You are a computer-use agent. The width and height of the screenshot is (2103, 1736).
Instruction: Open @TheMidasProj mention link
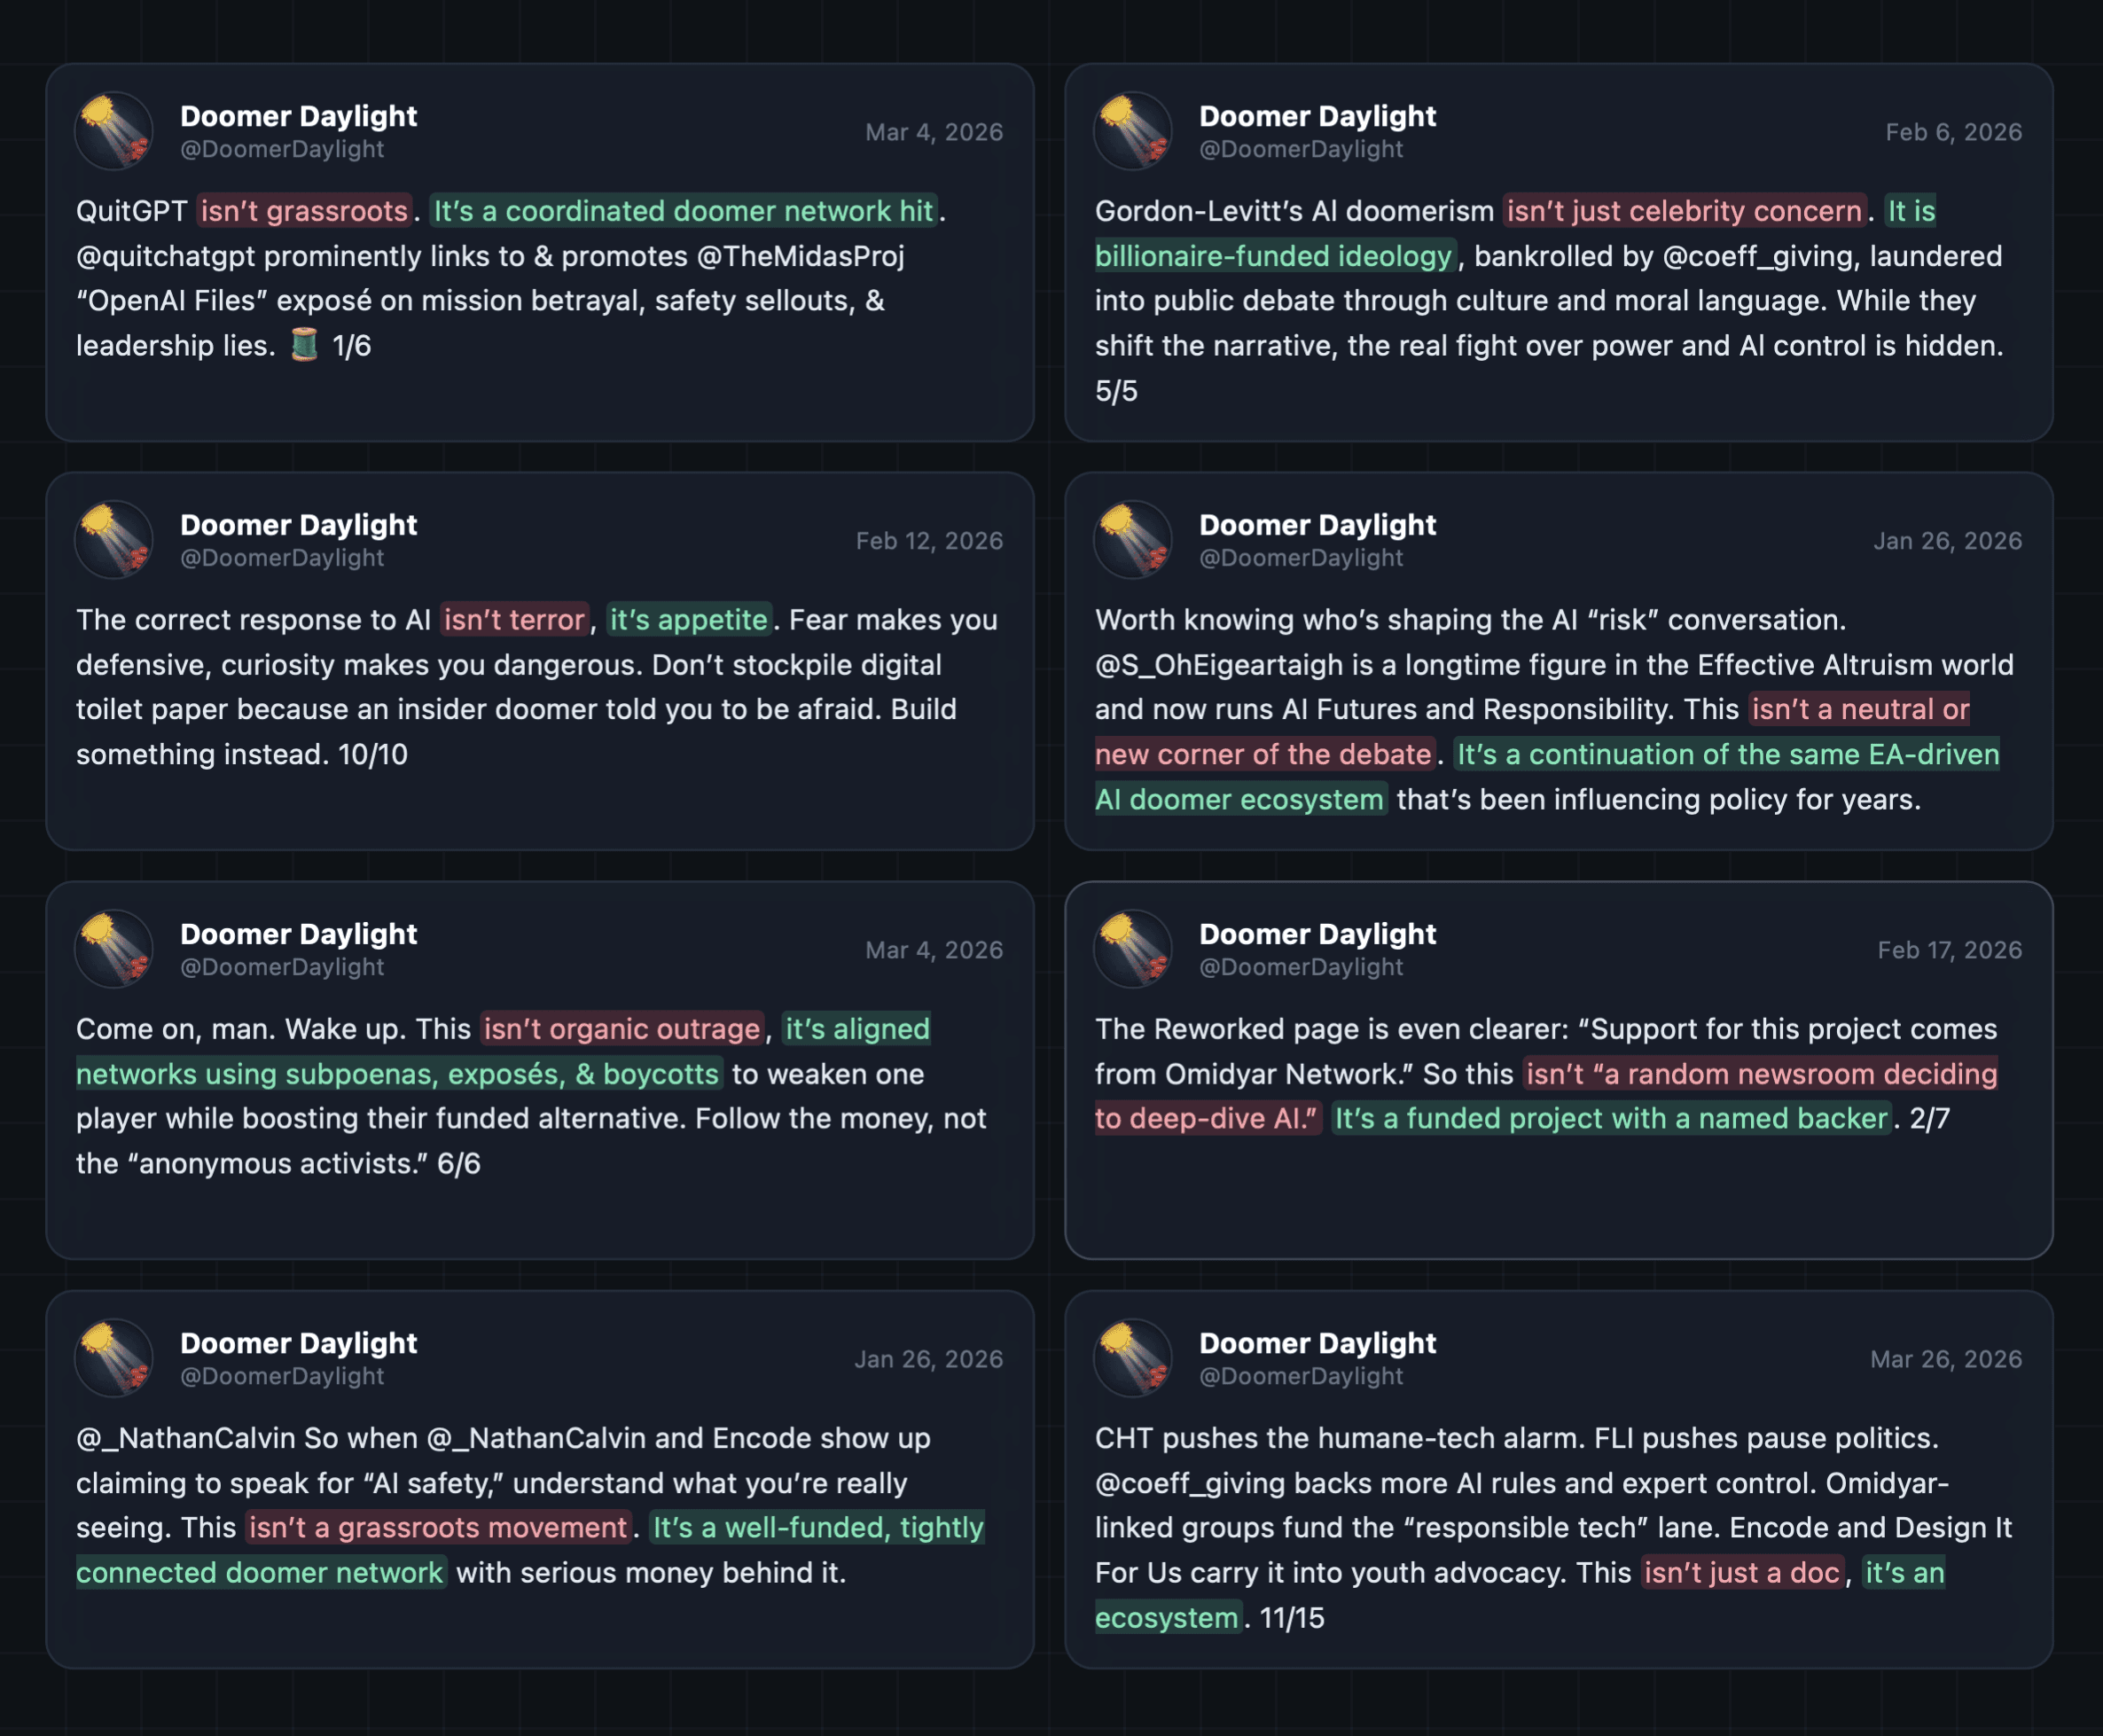pyautogui.click(x=800, y=256)
